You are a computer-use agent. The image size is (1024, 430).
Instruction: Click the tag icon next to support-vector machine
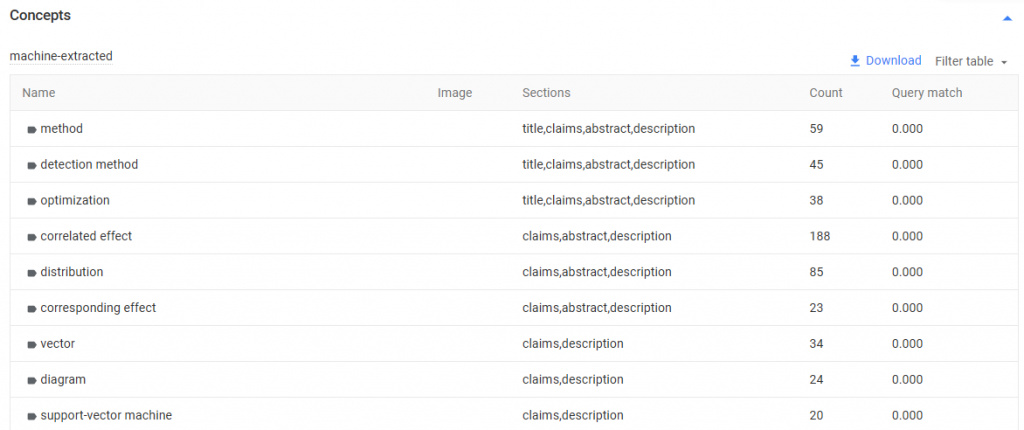[x=32, y=416]
